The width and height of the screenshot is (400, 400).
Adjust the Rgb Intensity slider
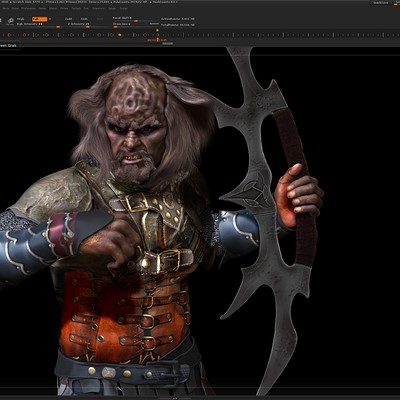click(39, 25)
